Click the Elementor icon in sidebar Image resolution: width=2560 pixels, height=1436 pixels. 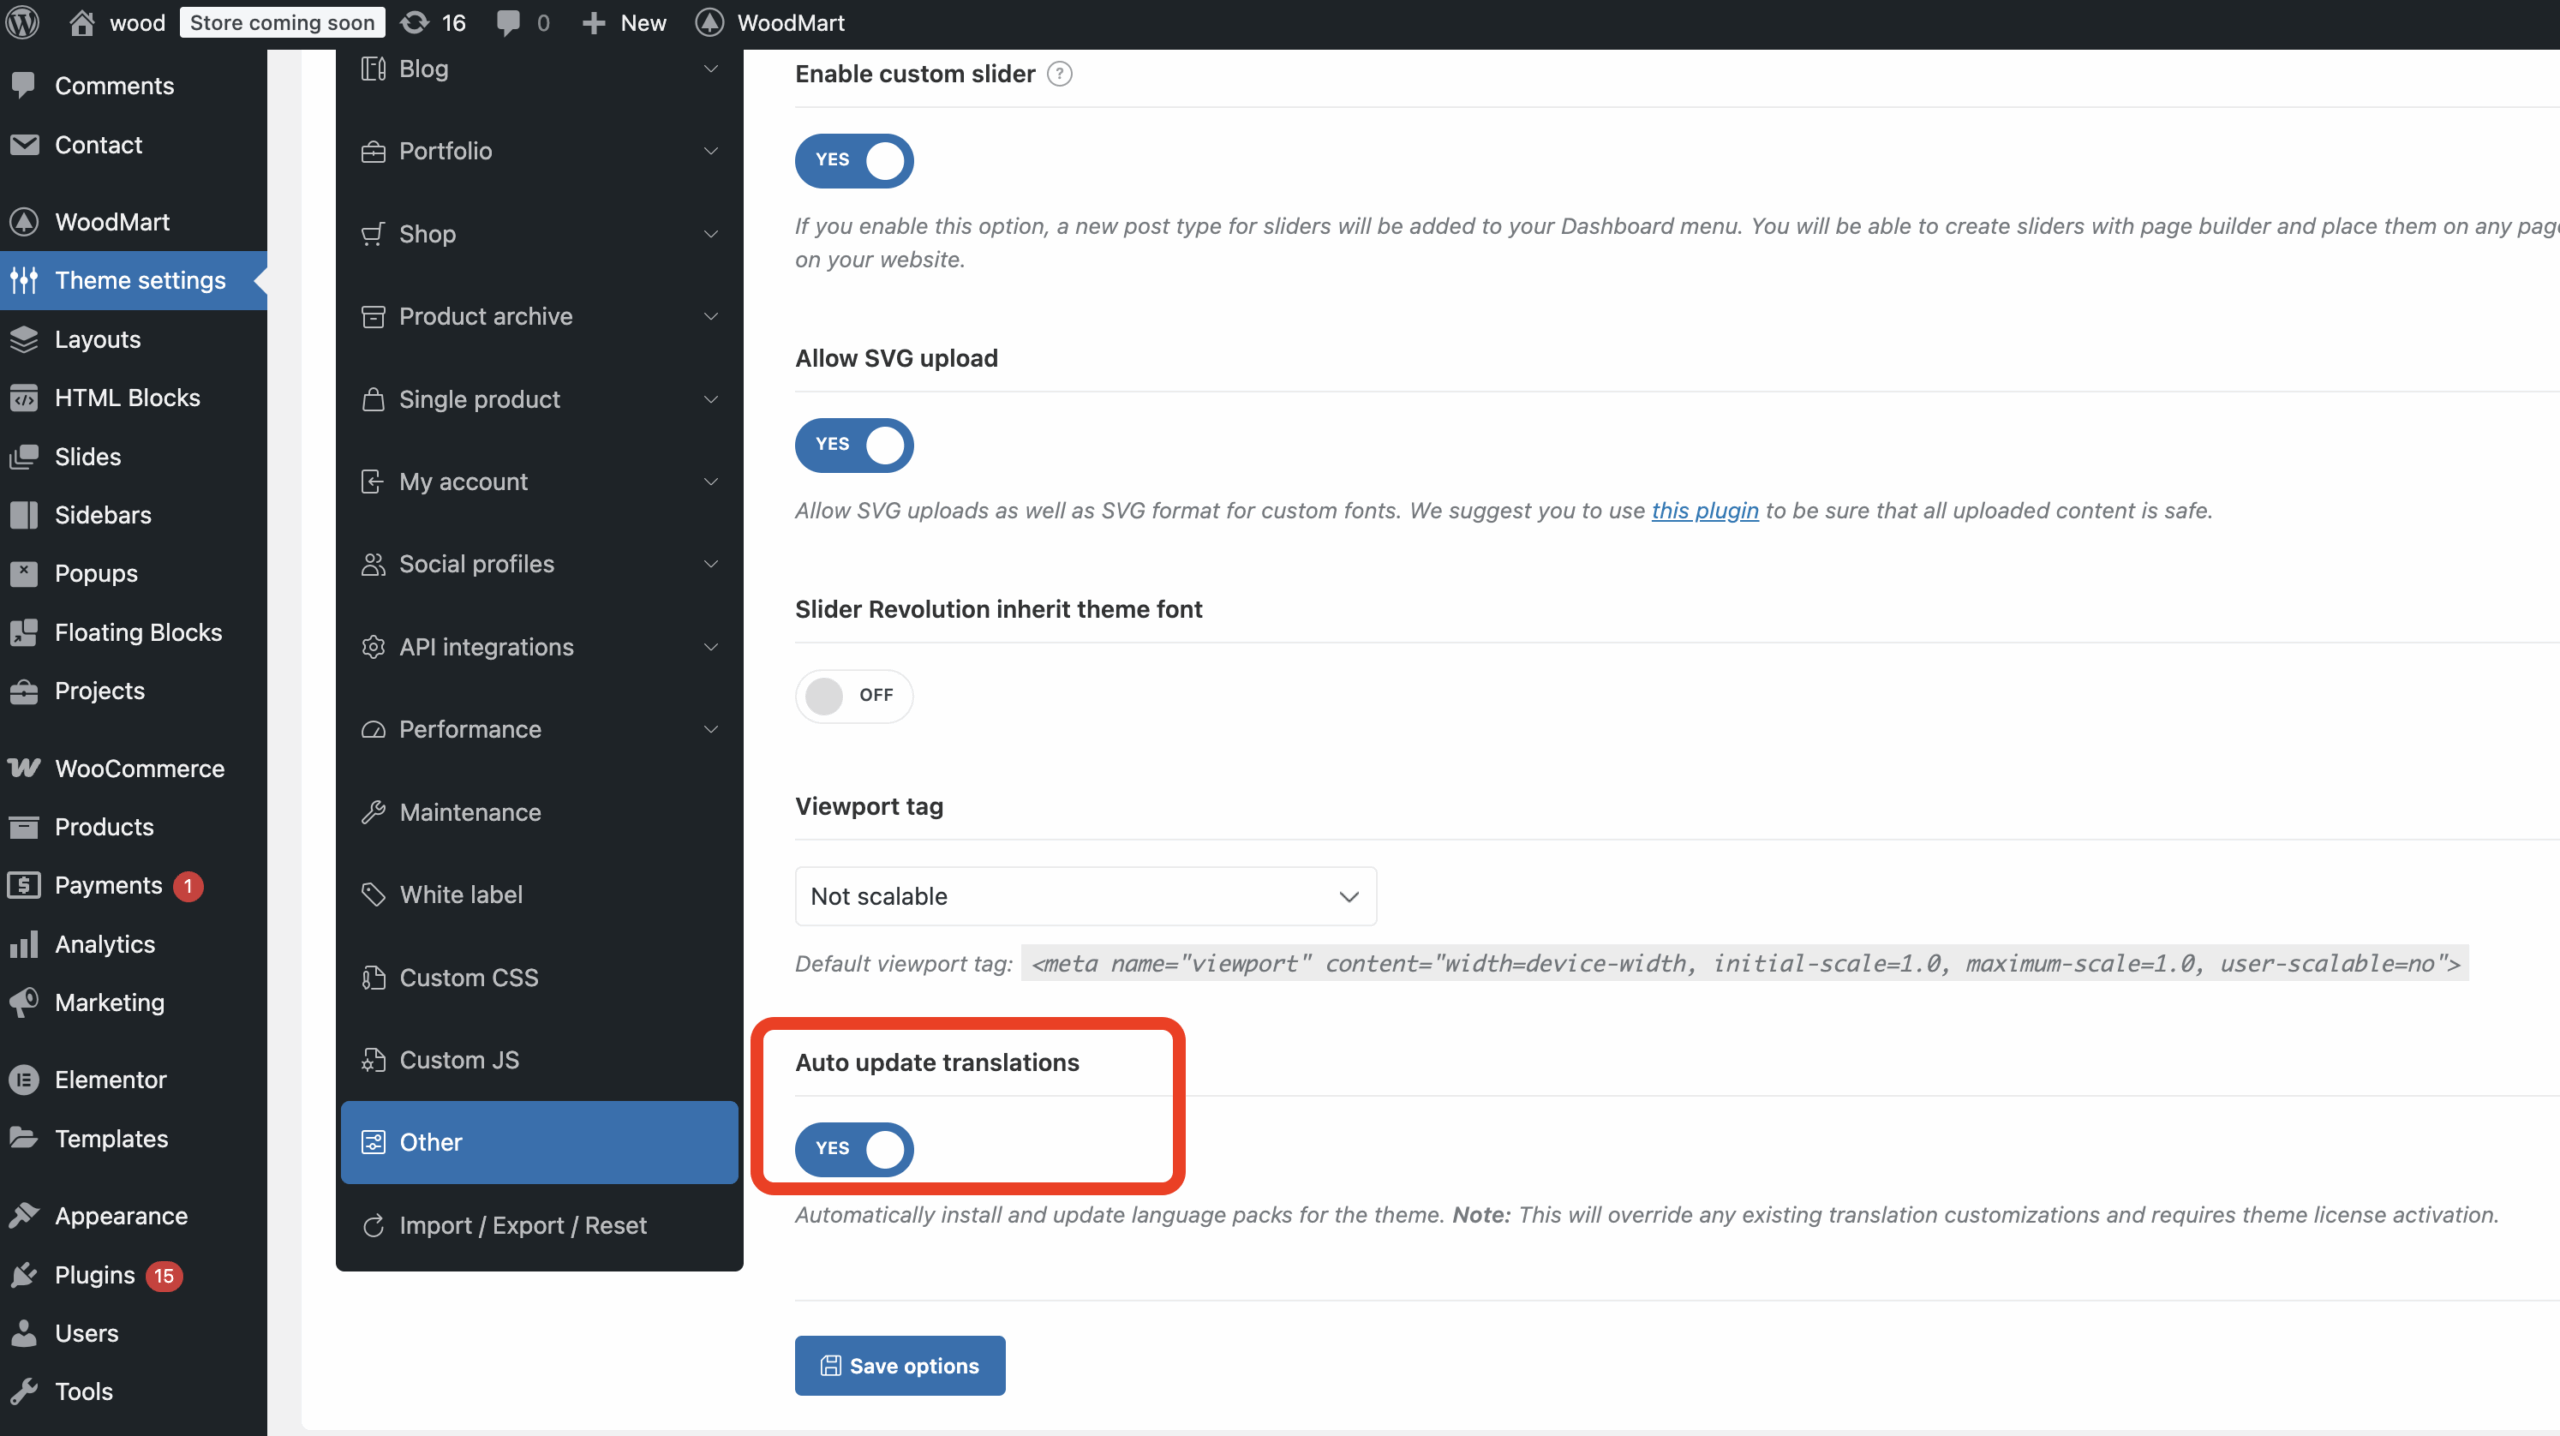click(24, 1080)
